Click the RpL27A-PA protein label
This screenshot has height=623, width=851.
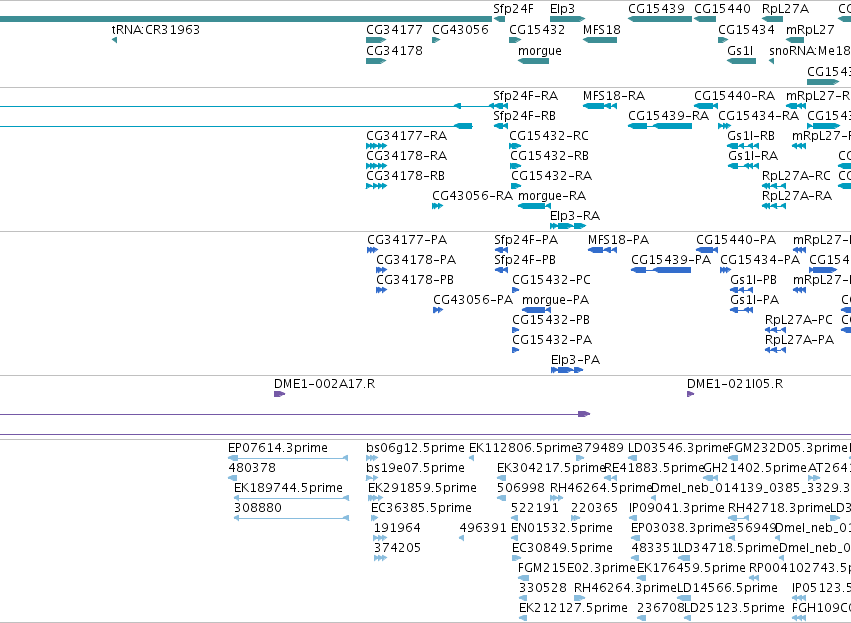(x=799, y=340)
